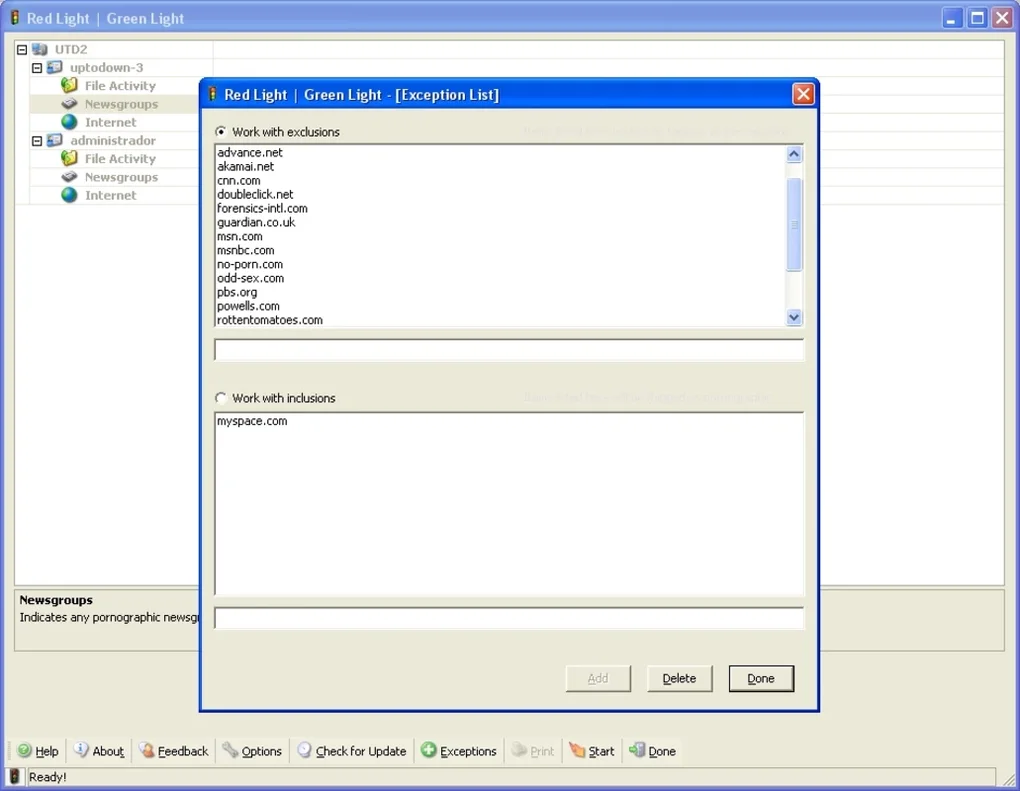Image resolution: width=1020 pixels, height=791 pixels.
Task: Click the uptodown-3 user icon
Action: pos(55,68)
